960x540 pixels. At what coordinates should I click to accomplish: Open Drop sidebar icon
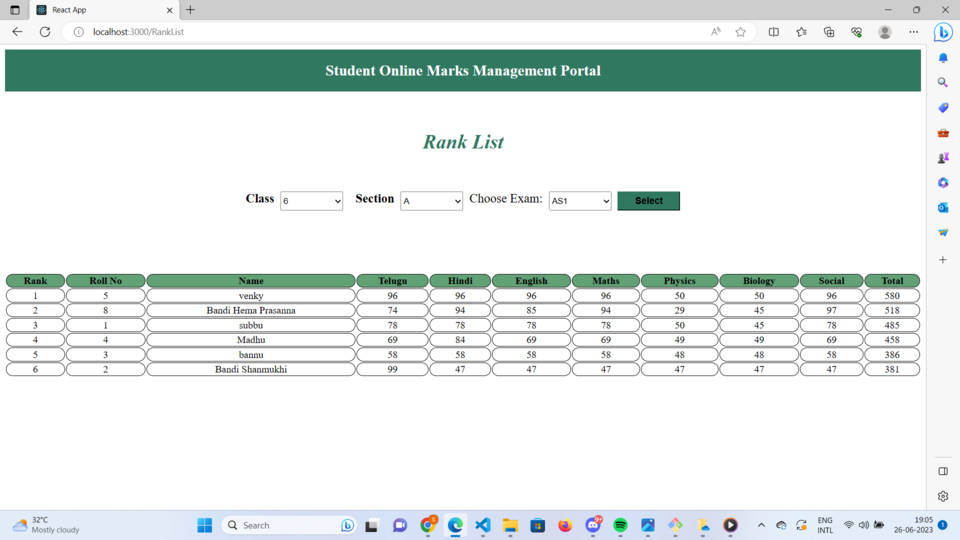tap(943, 233)
